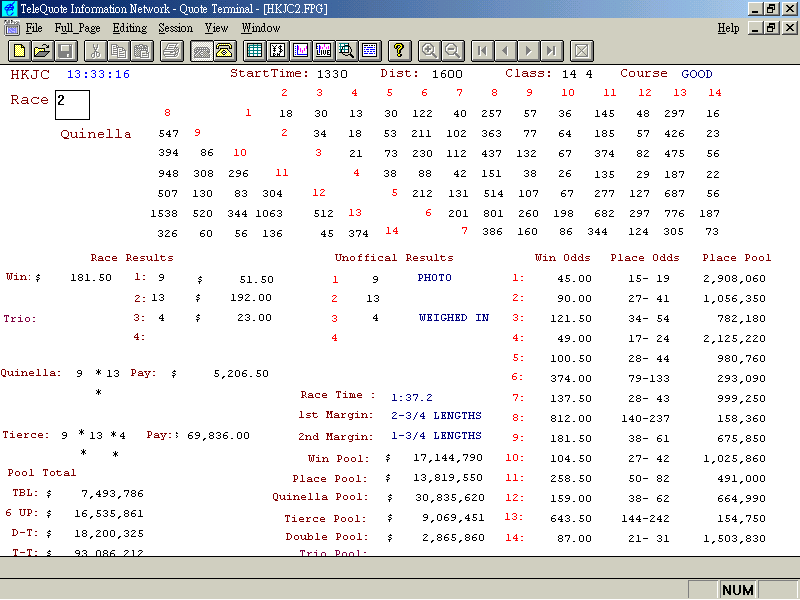Click the 6 UP total 16,535,861
The image size is (800, 600).
pyautogui.click(x=109, y=514)
